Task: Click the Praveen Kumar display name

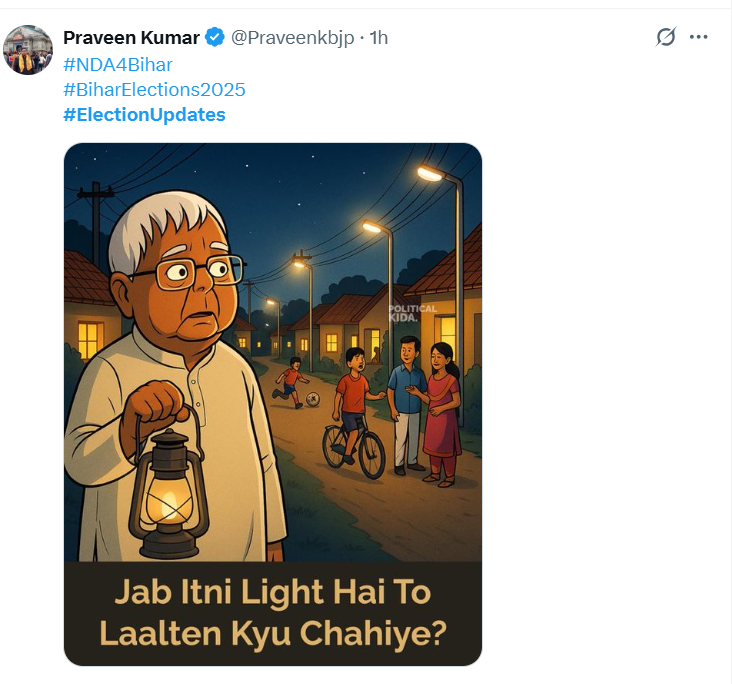Action: 131,38
